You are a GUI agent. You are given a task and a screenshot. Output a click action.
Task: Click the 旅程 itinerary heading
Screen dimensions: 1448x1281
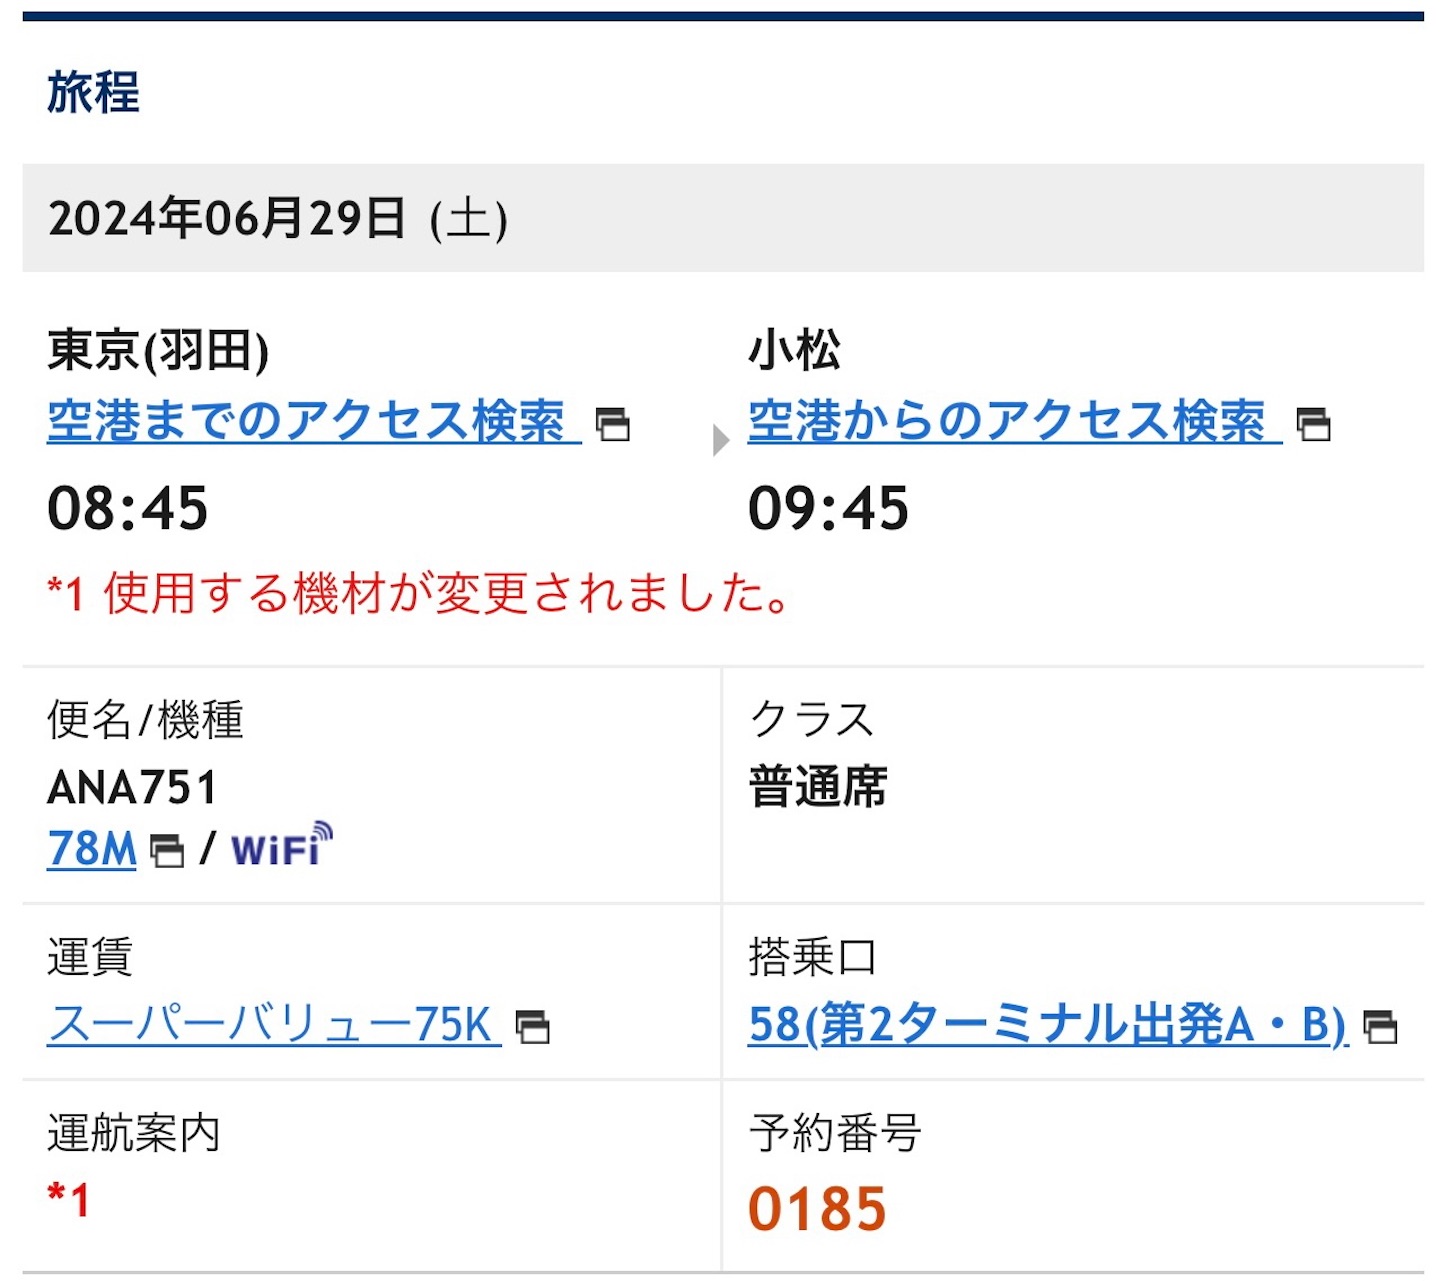coord(91,97)
